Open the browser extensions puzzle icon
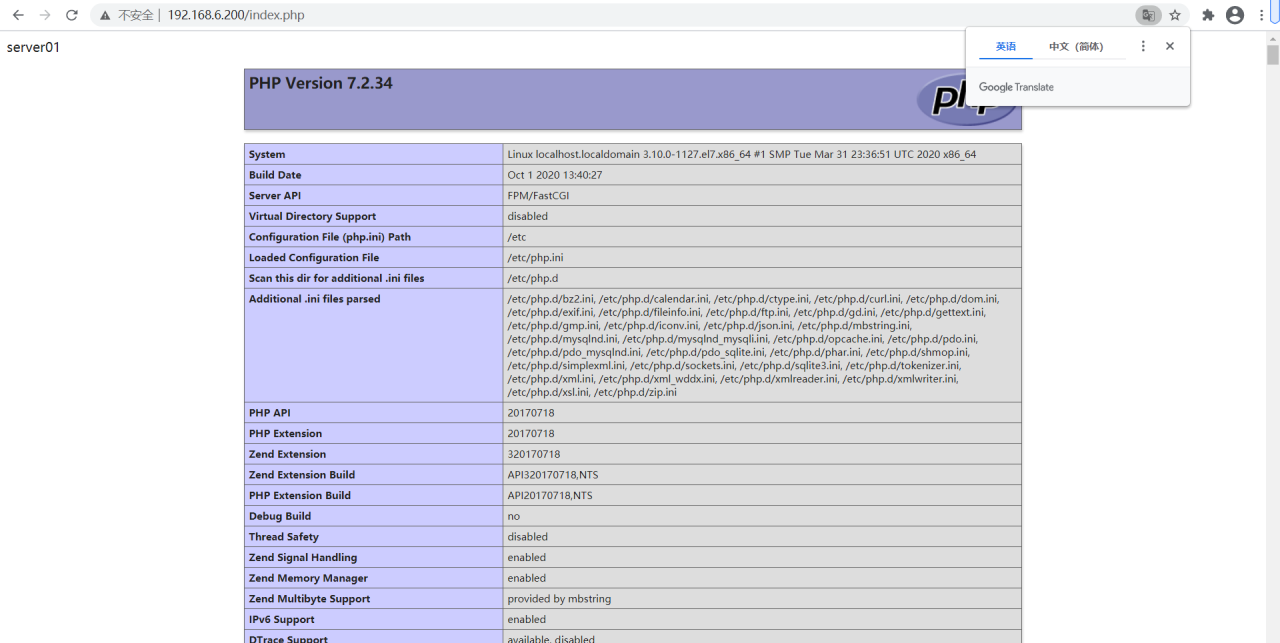 pyautogui.click(x=1208, y=15)
